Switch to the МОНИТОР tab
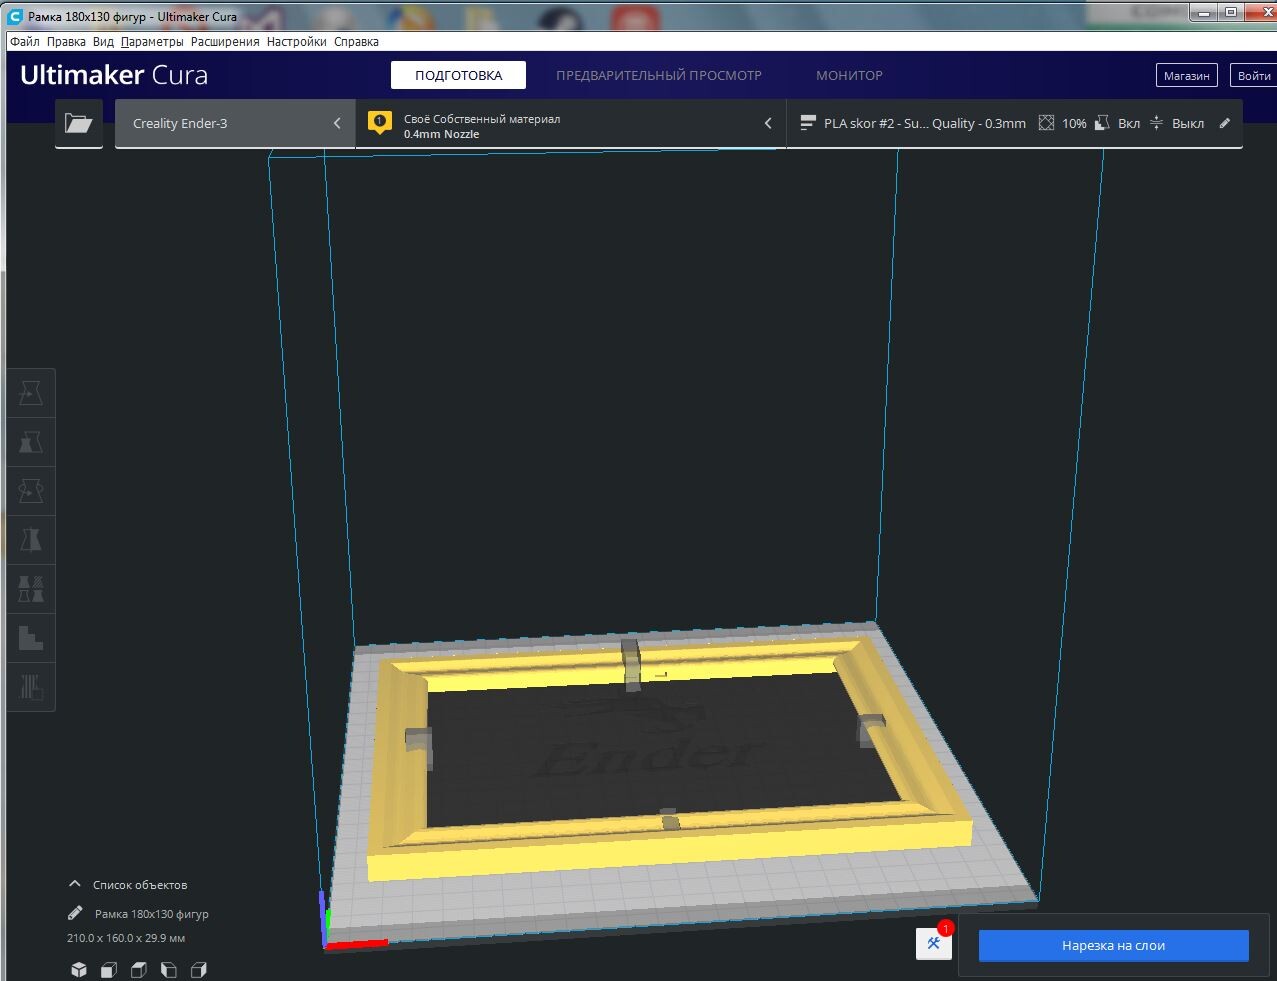Viewport: 1277px width, 981px height. coord(849,75)
